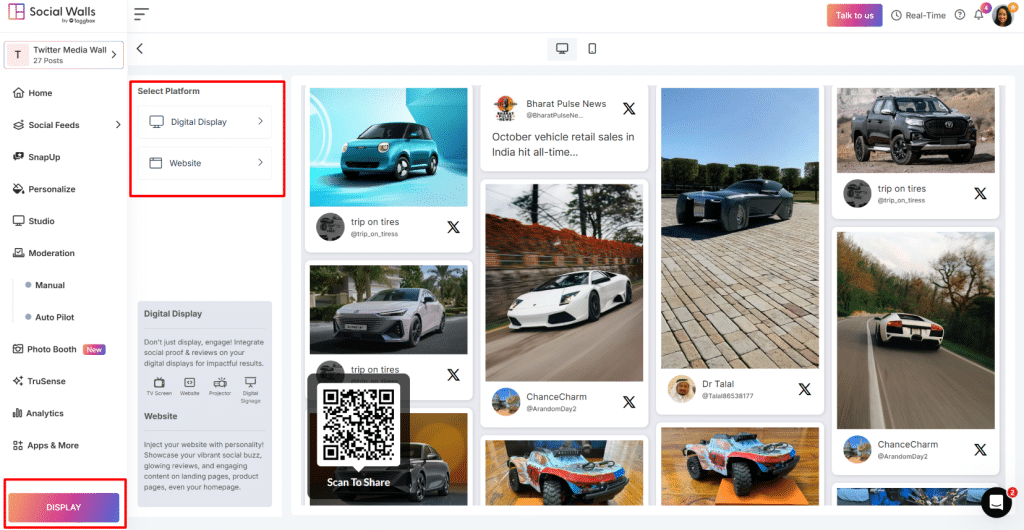Open the chat support widget icon
The width and height of the screenshot is (1024, 530).
click(996, 501)
